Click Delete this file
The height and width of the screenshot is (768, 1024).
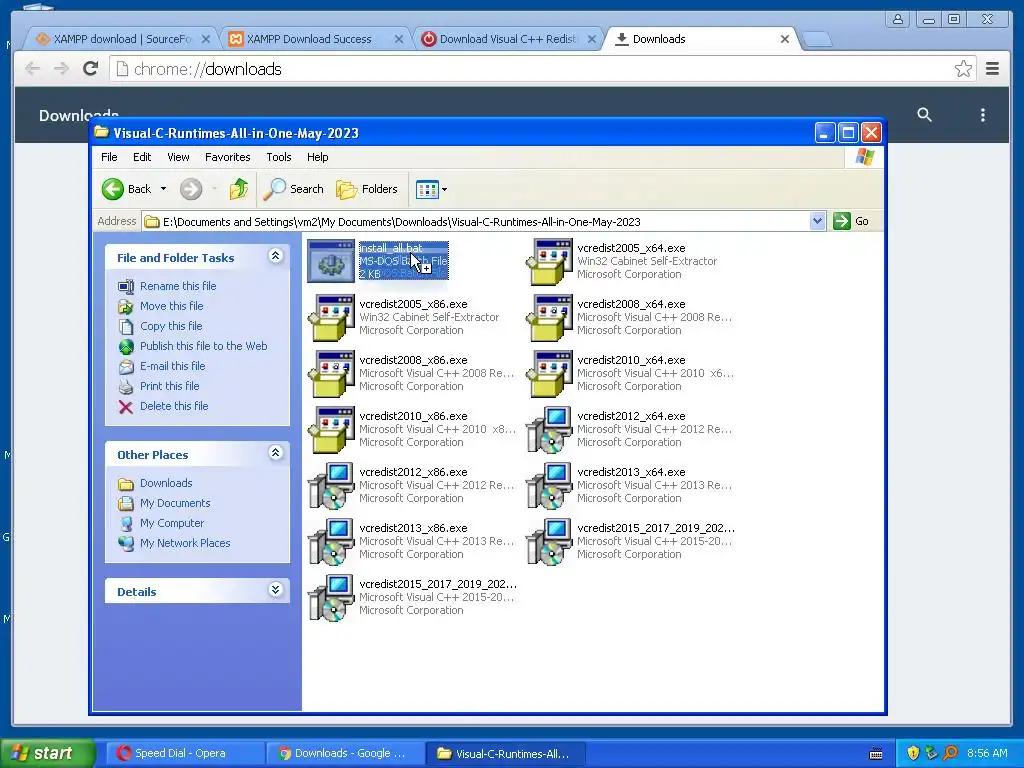pyautogui.click(x=174, y=406)
